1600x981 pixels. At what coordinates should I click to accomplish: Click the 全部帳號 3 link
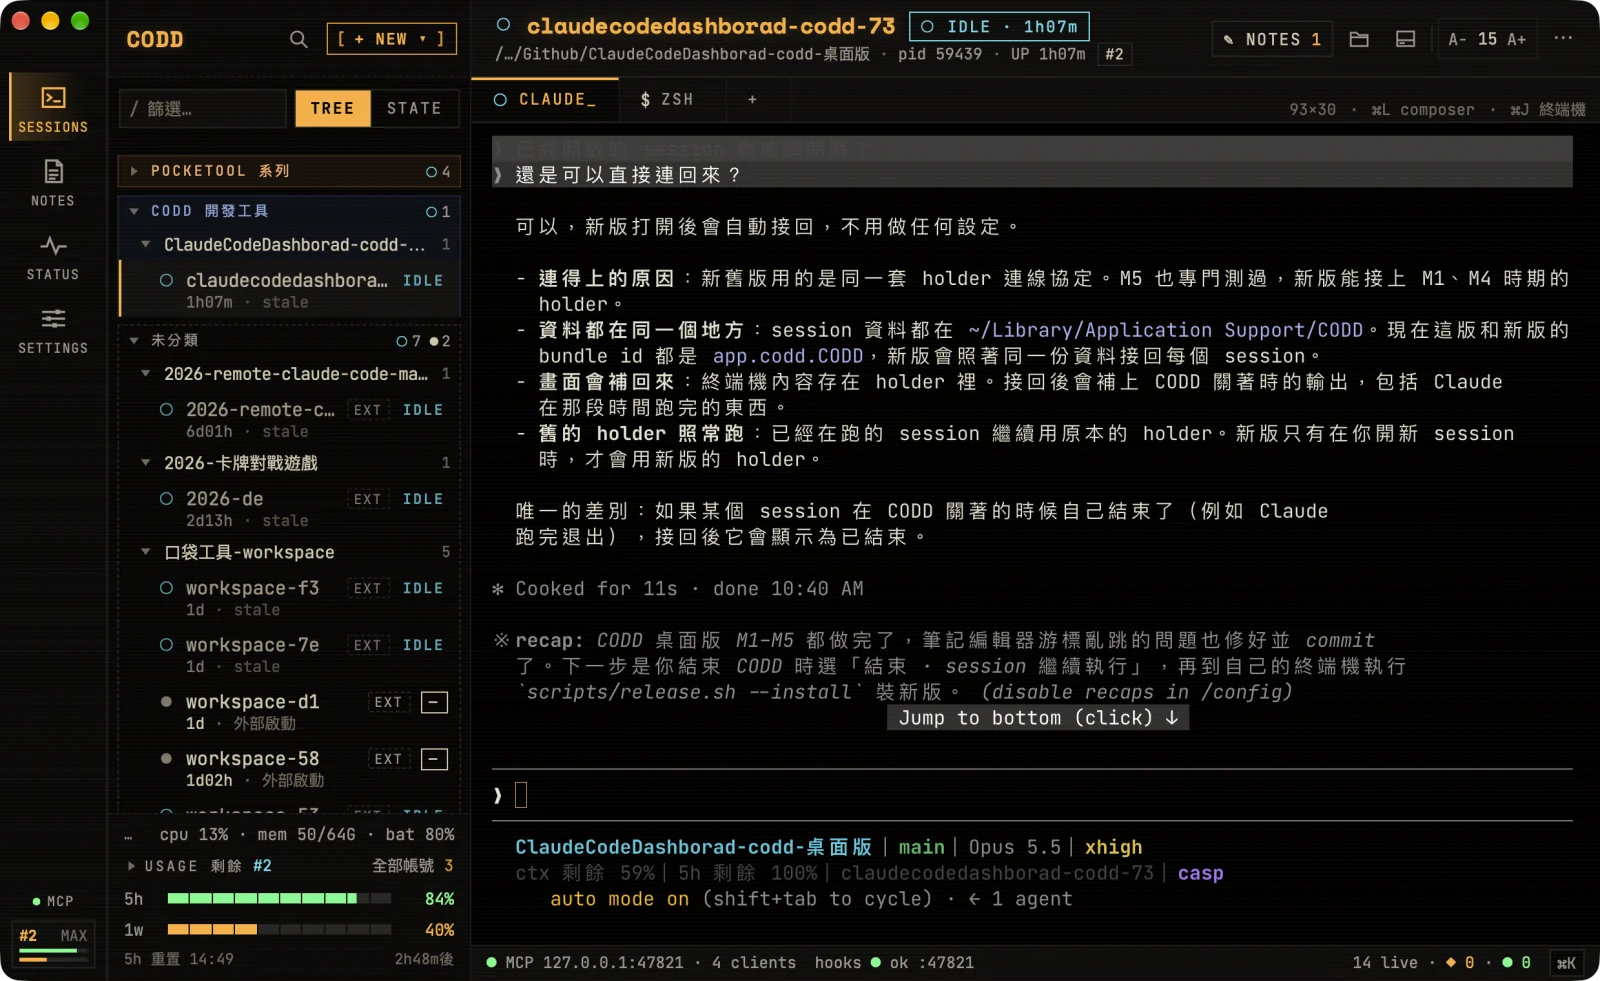413,866
